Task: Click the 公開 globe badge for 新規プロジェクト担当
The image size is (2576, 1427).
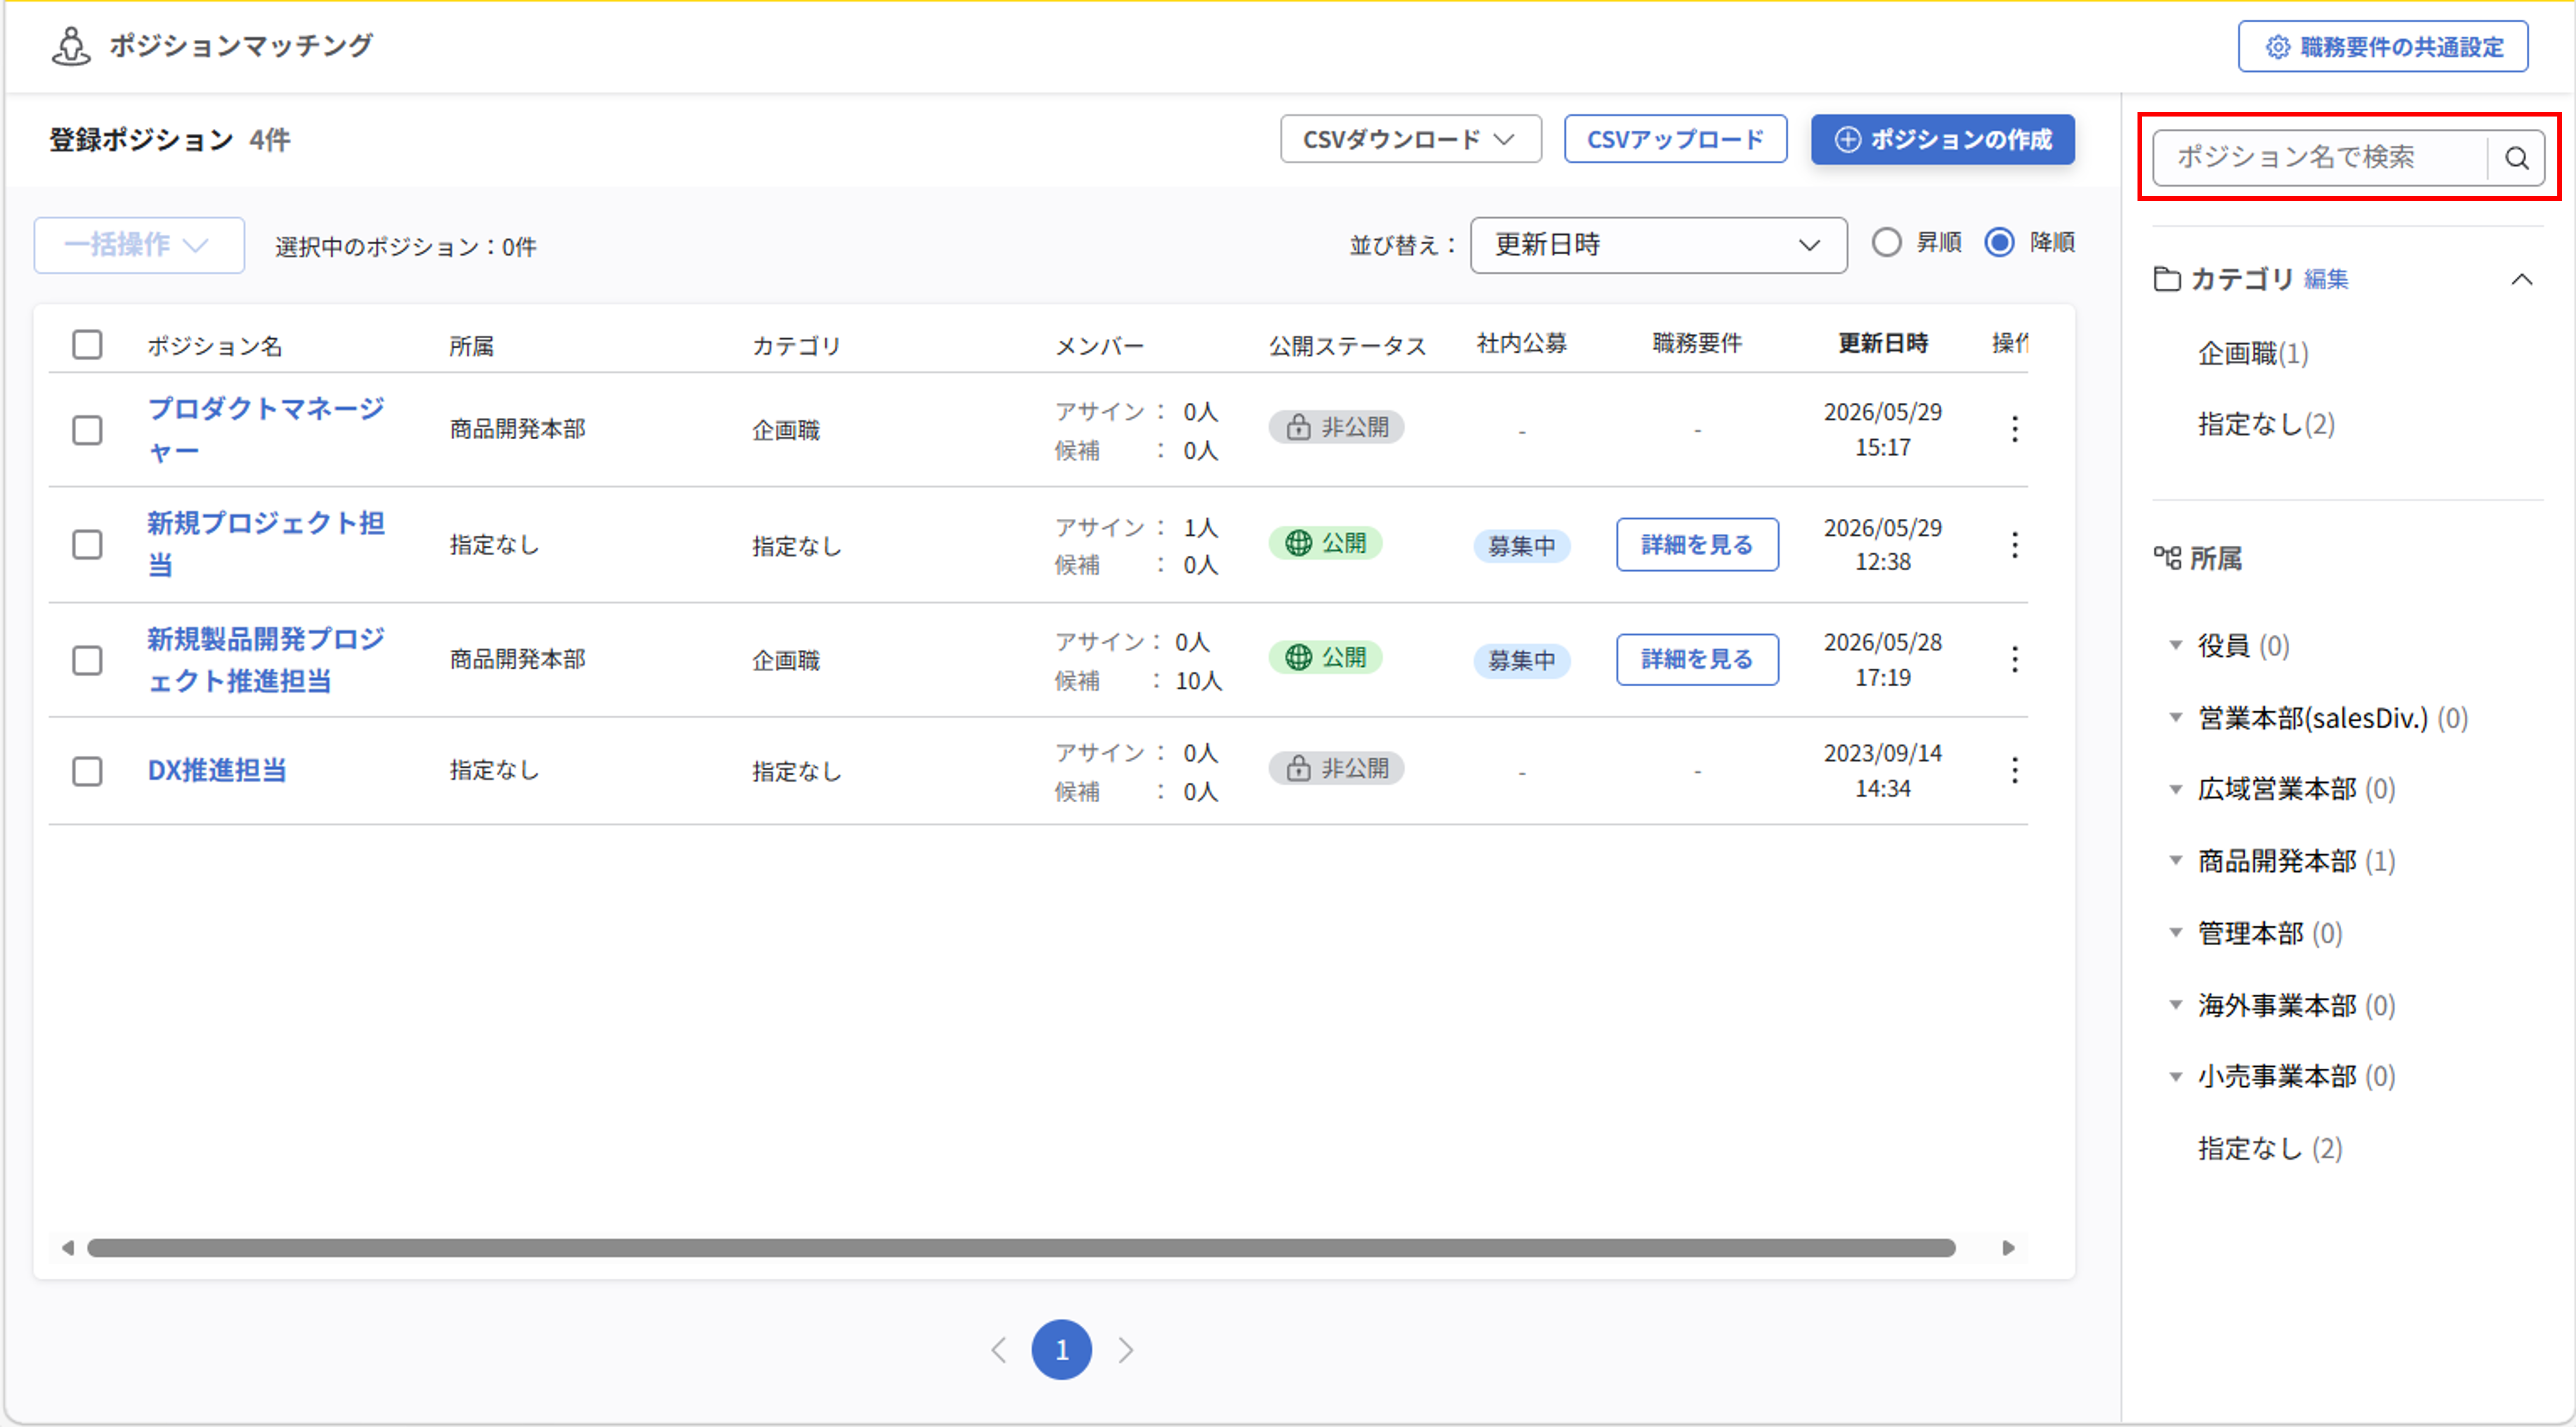Action: coord(1325,543)
